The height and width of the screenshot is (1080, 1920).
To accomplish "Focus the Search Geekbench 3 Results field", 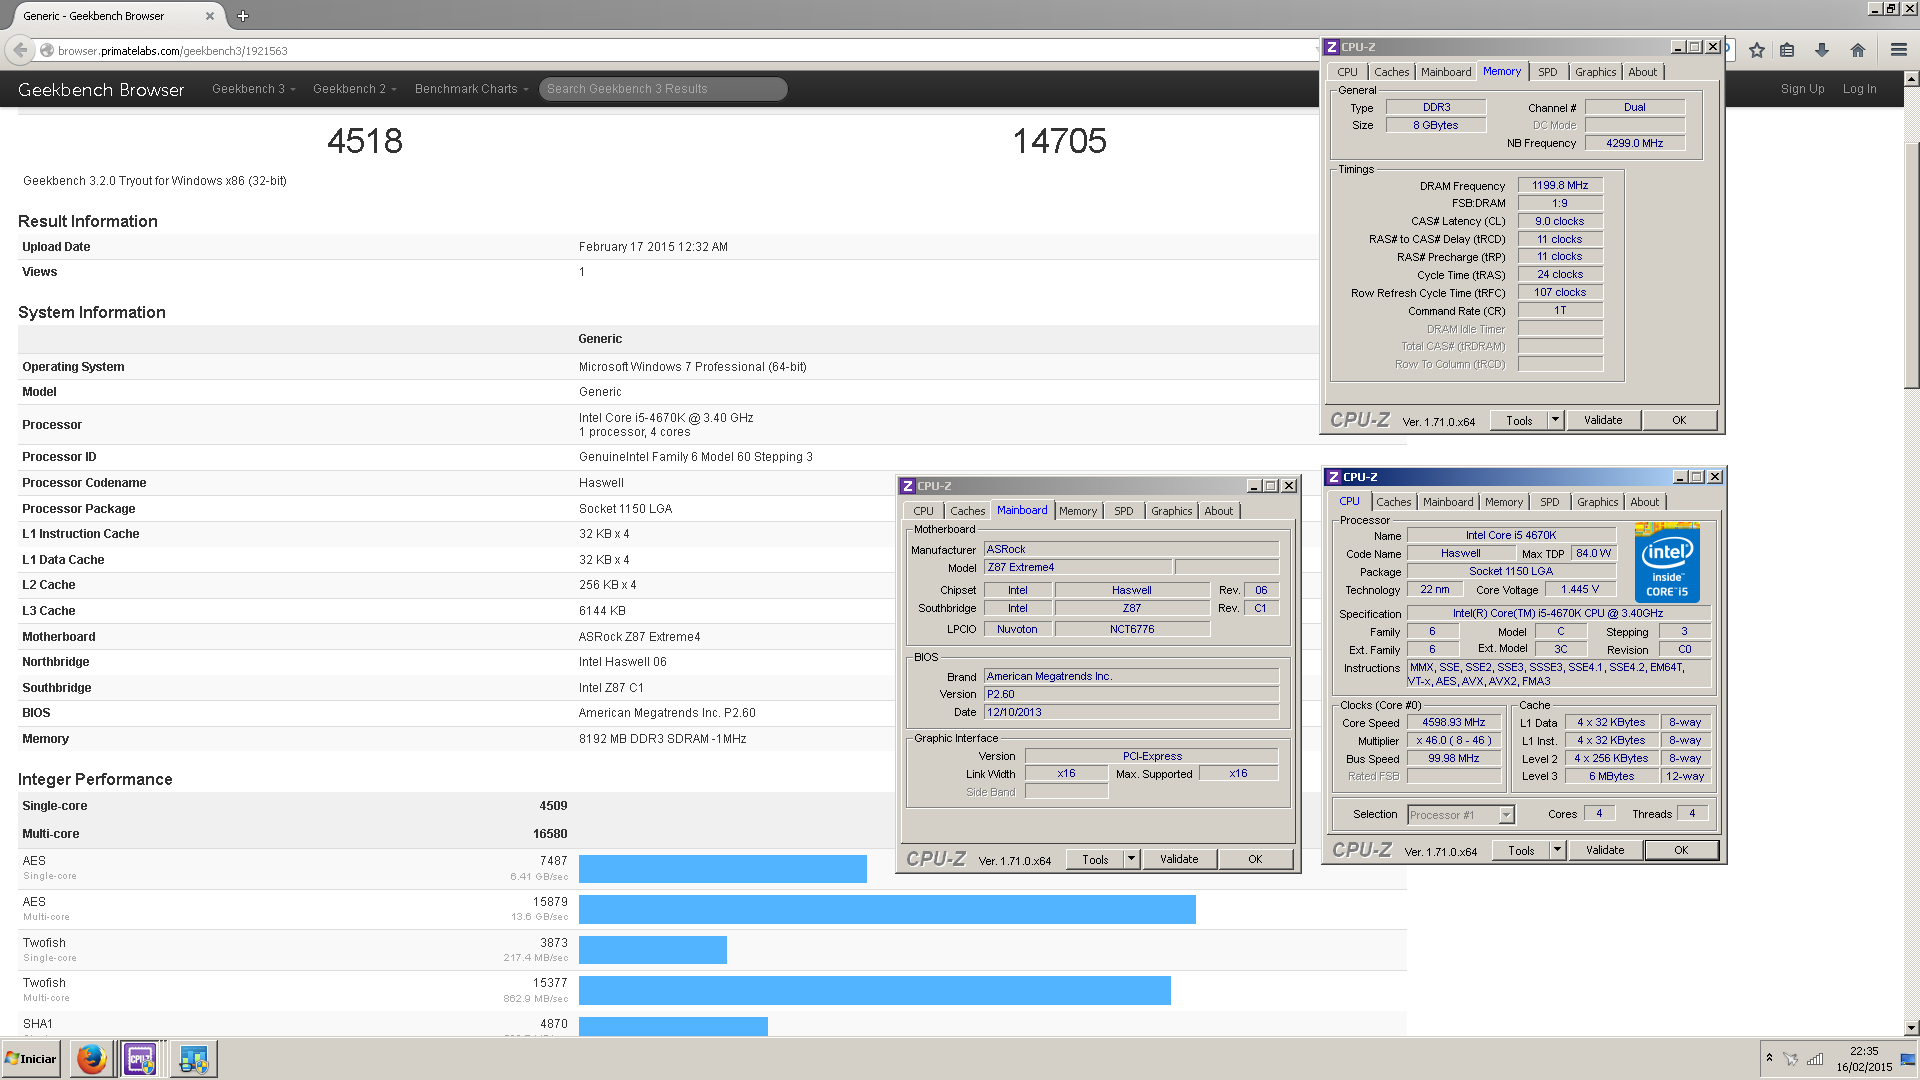I will point(663,89).
